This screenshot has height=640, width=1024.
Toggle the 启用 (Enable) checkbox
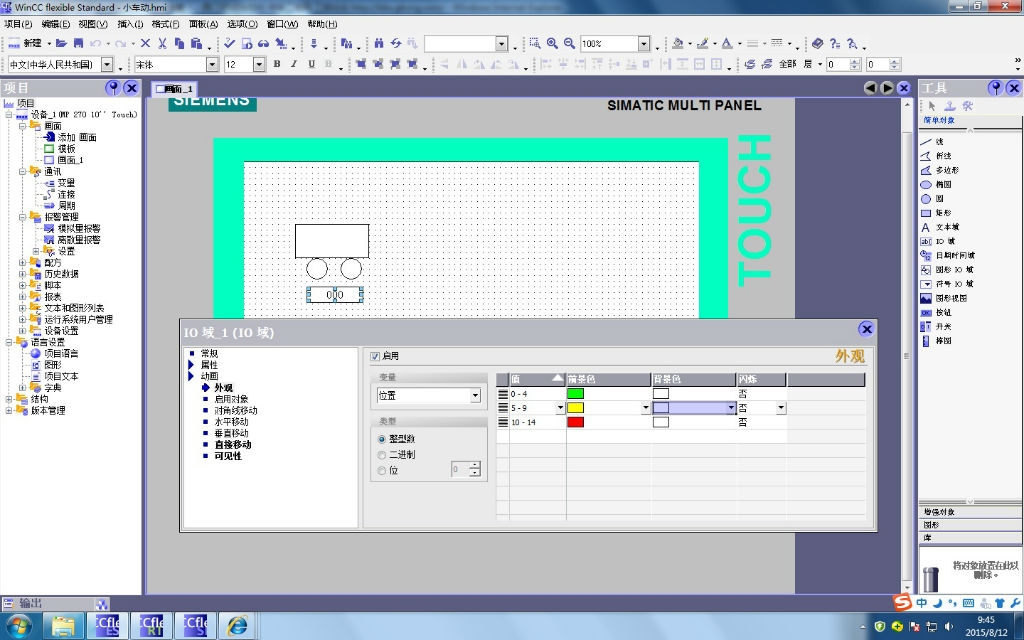375,356
